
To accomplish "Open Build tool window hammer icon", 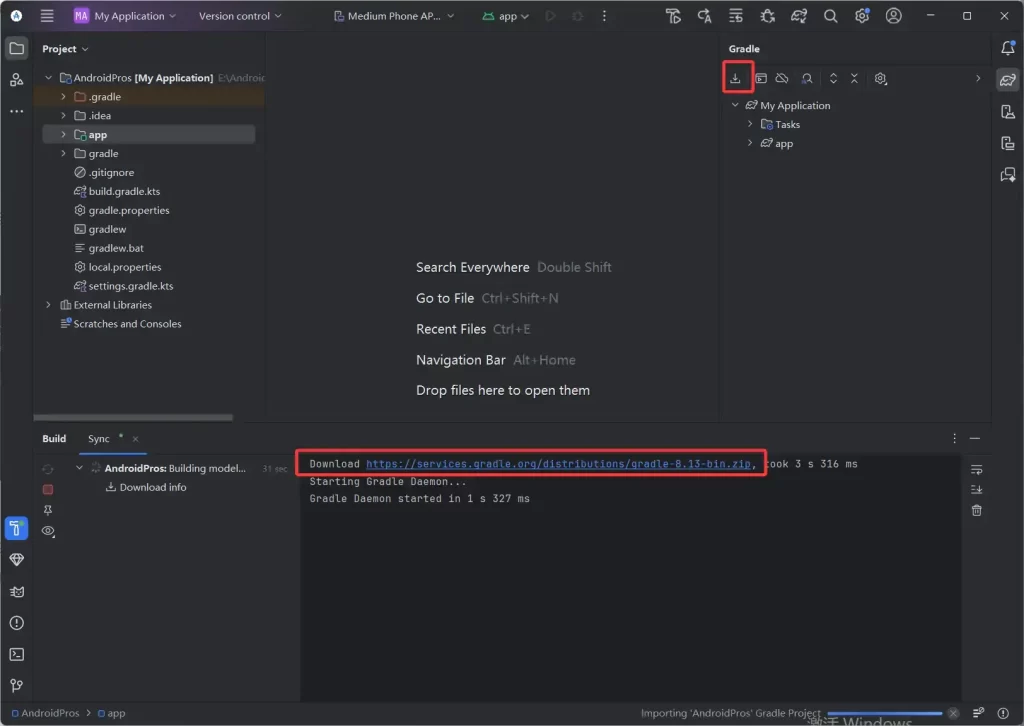I will tap(16, 528).
